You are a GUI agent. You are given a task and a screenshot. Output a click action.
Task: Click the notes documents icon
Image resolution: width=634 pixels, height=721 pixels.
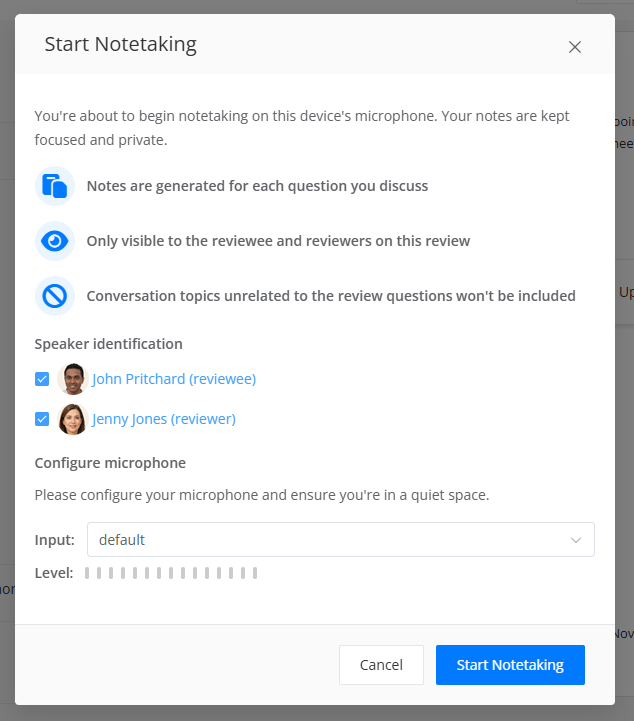point(55,186)
